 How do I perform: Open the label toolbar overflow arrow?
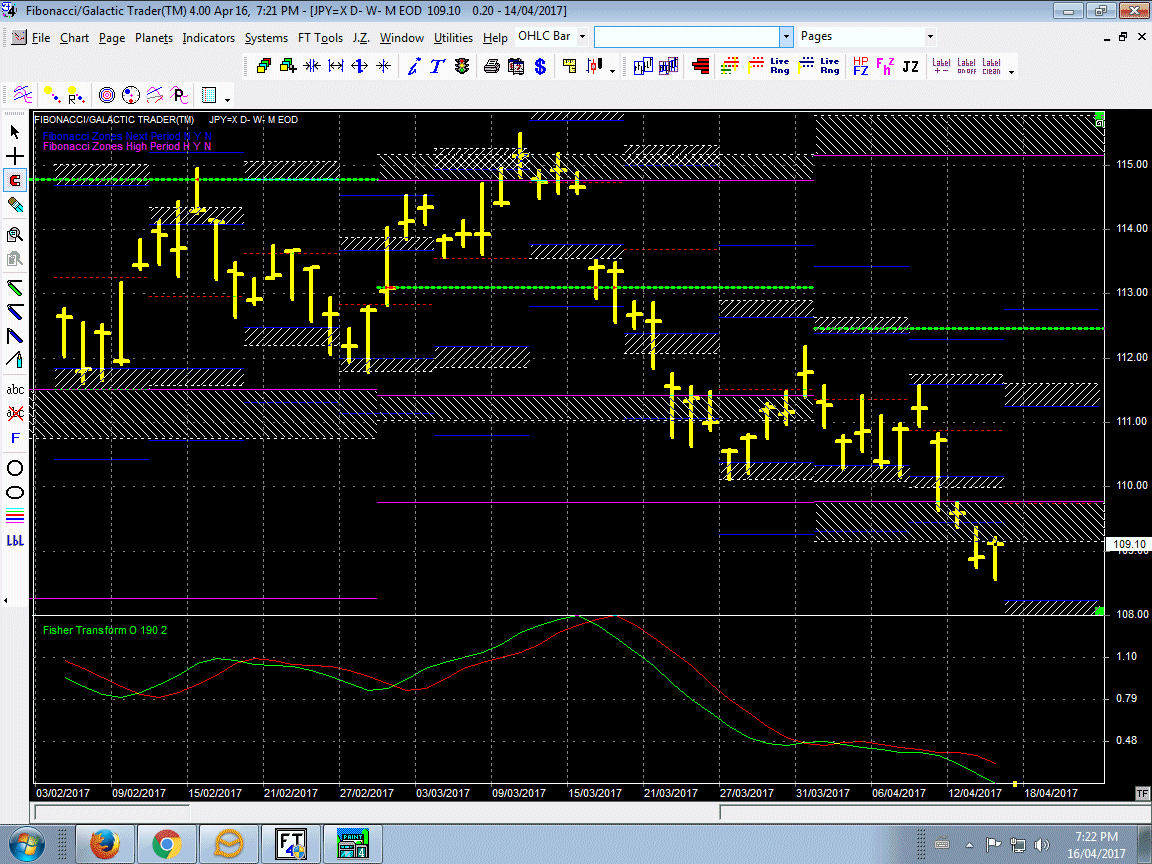(x=1012, y=71)
